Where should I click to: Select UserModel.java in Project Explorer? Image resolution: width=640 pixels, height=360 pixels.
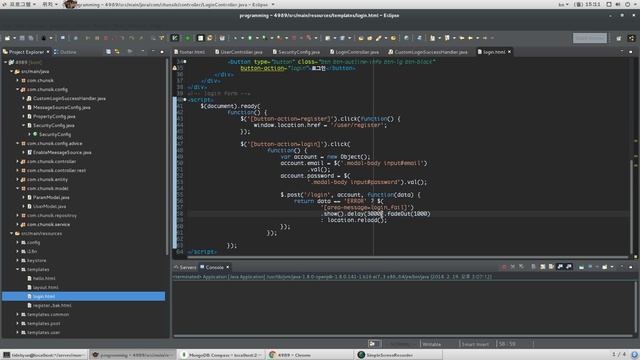point(49,206)
